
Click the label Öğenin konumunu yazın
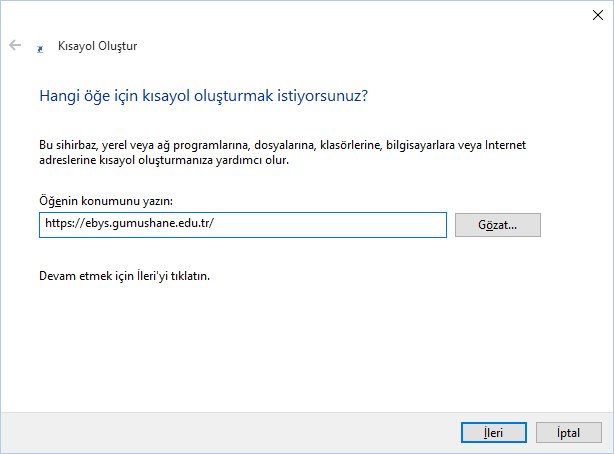[x=106, y=201]
